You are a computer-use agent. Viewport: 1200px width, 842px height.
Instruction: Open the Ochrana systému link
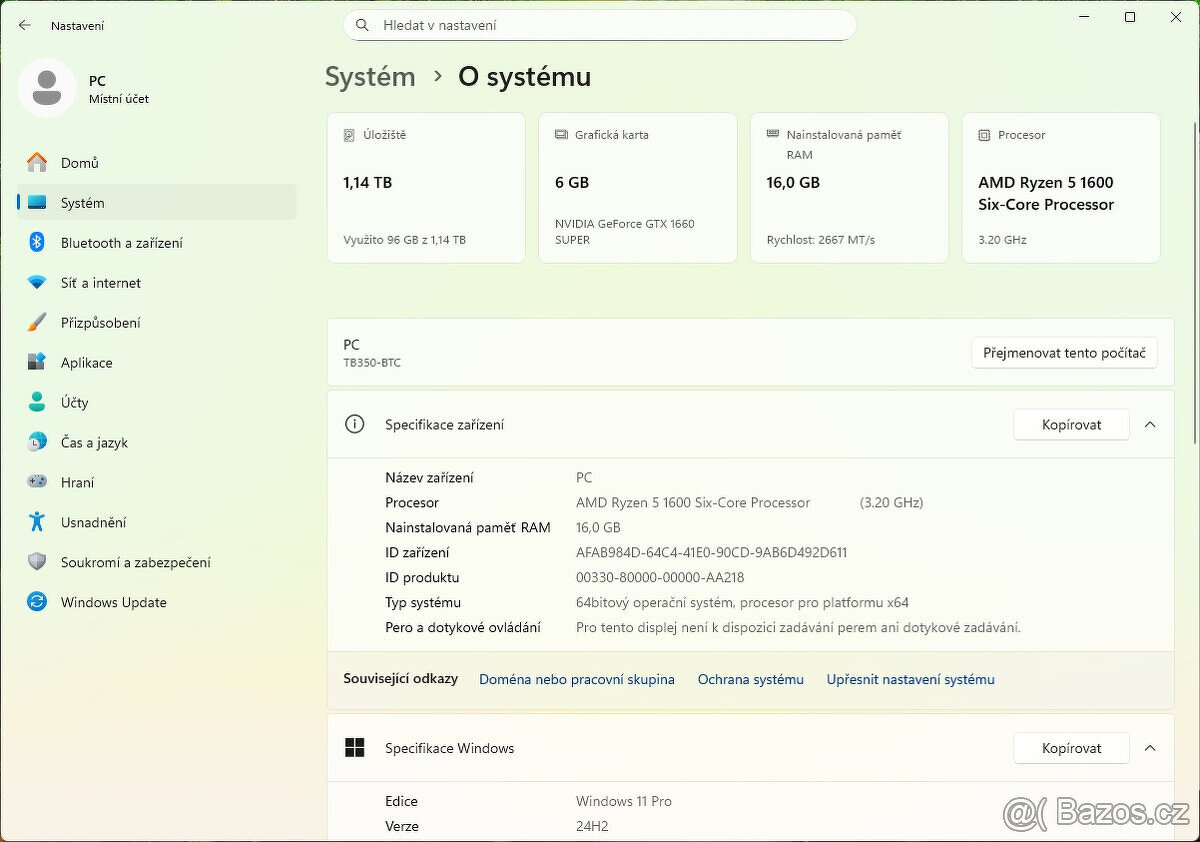[750, 679]
